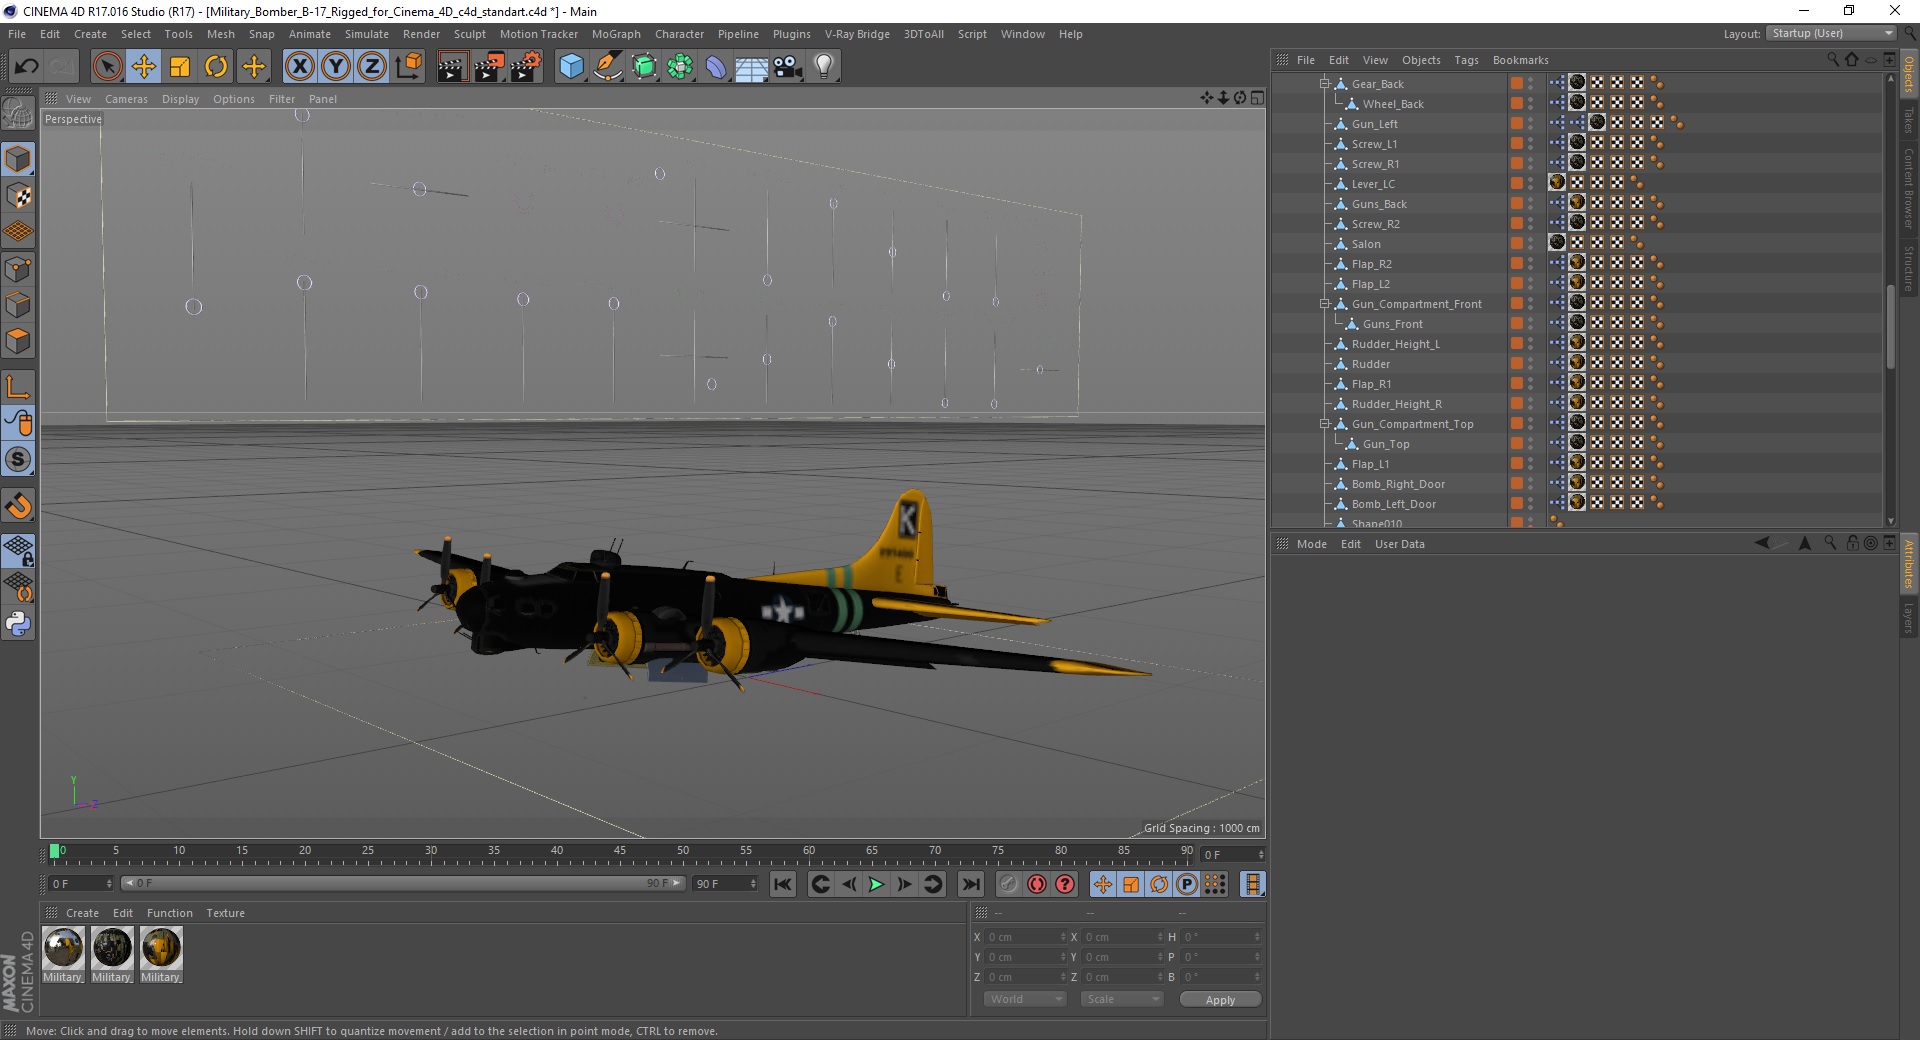Screen dimensions: 1920x1040
Task: Open Material Manager Create menu
Action: [82, 913]
